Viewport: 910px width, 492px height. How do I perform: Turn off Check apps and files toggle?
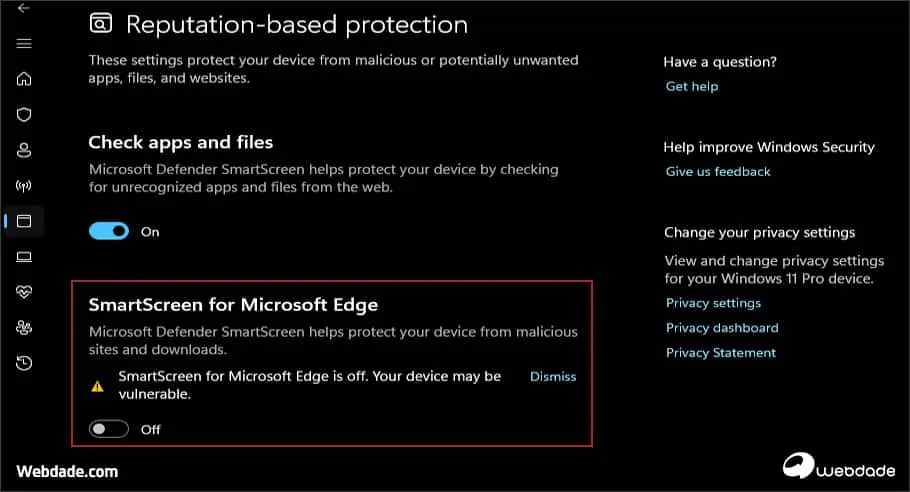point(109,231)
